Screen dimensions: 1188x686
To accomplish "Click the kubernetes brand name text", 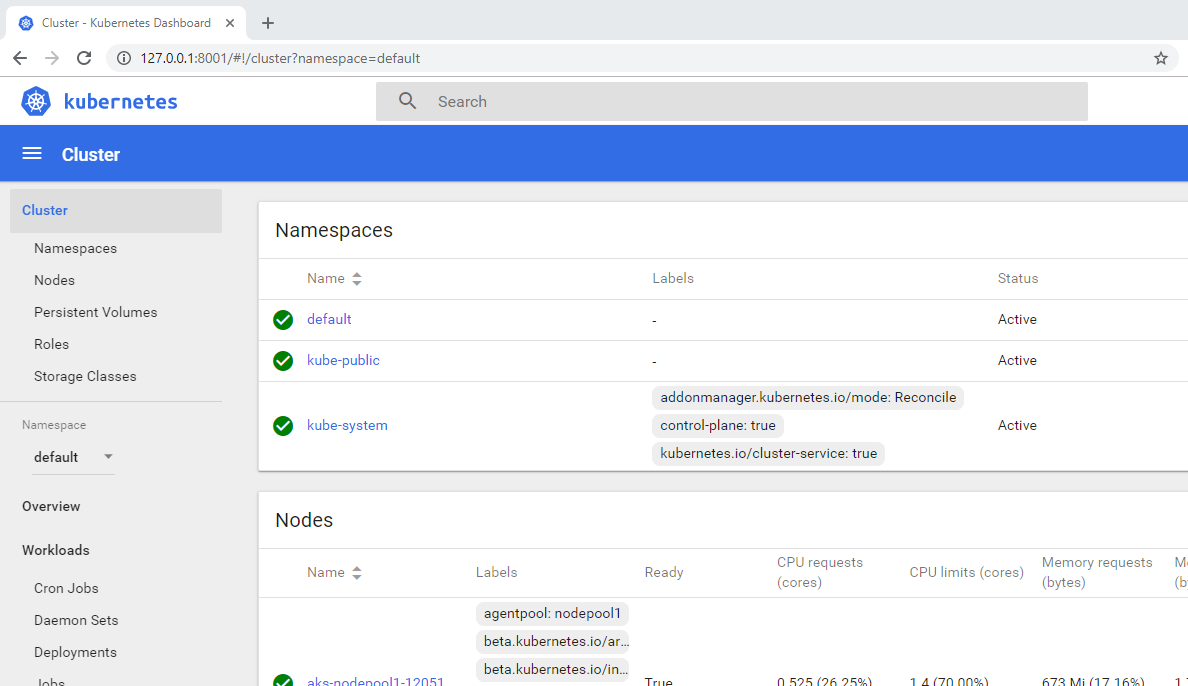I will click(120, 102).
